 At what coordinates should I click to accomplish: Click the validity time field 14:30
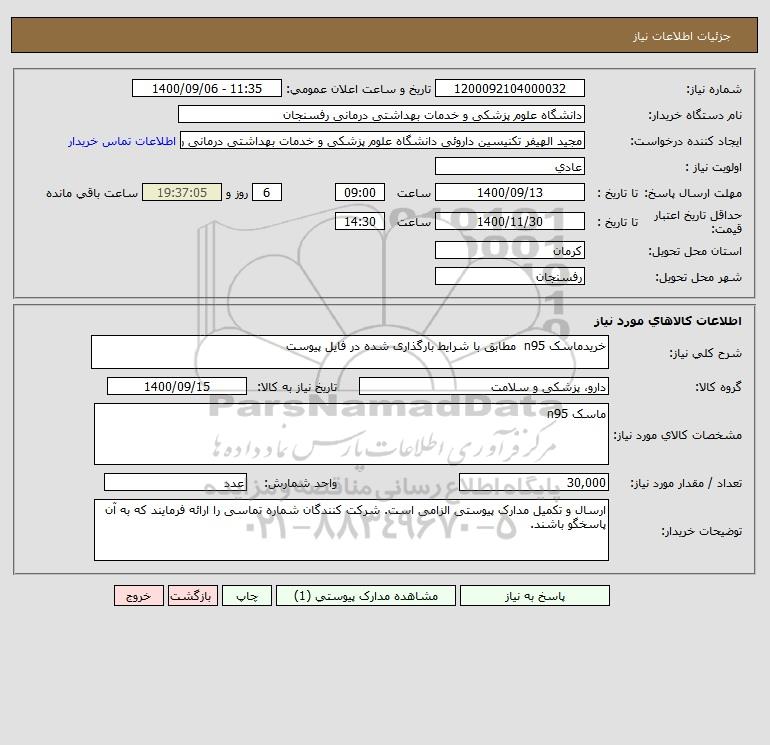[x=360, y=221]
